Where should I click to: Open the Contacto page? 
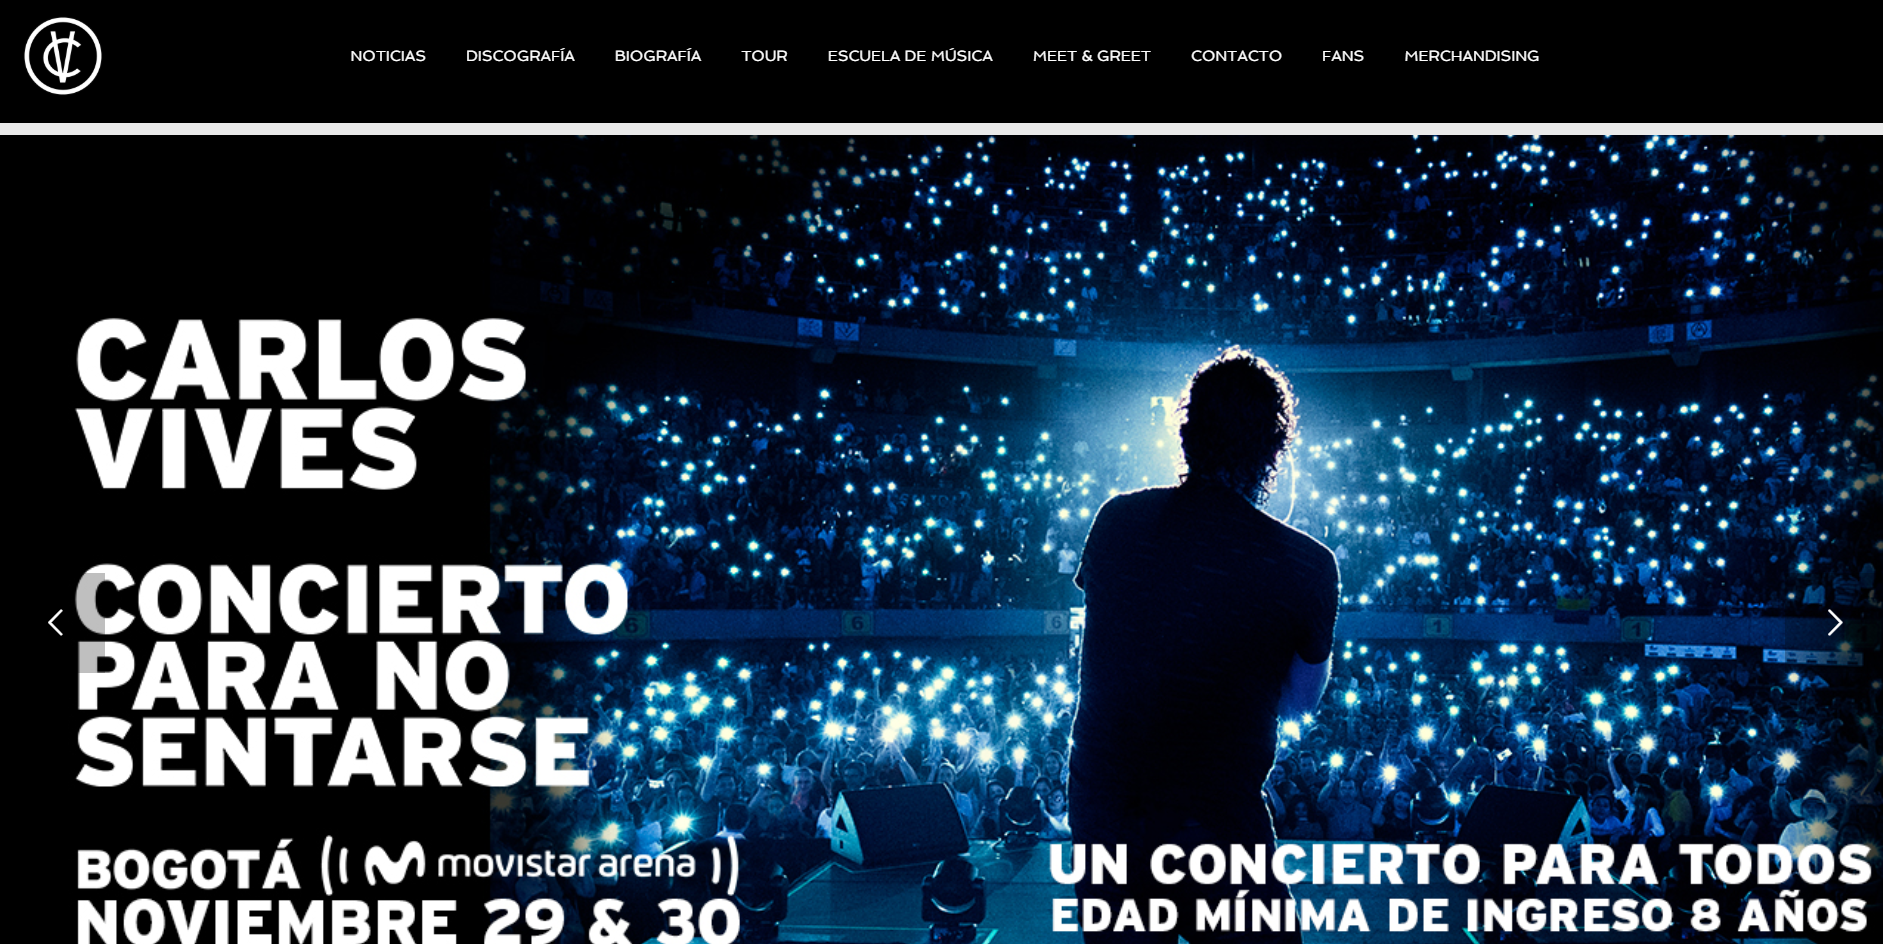point(1236,56)
